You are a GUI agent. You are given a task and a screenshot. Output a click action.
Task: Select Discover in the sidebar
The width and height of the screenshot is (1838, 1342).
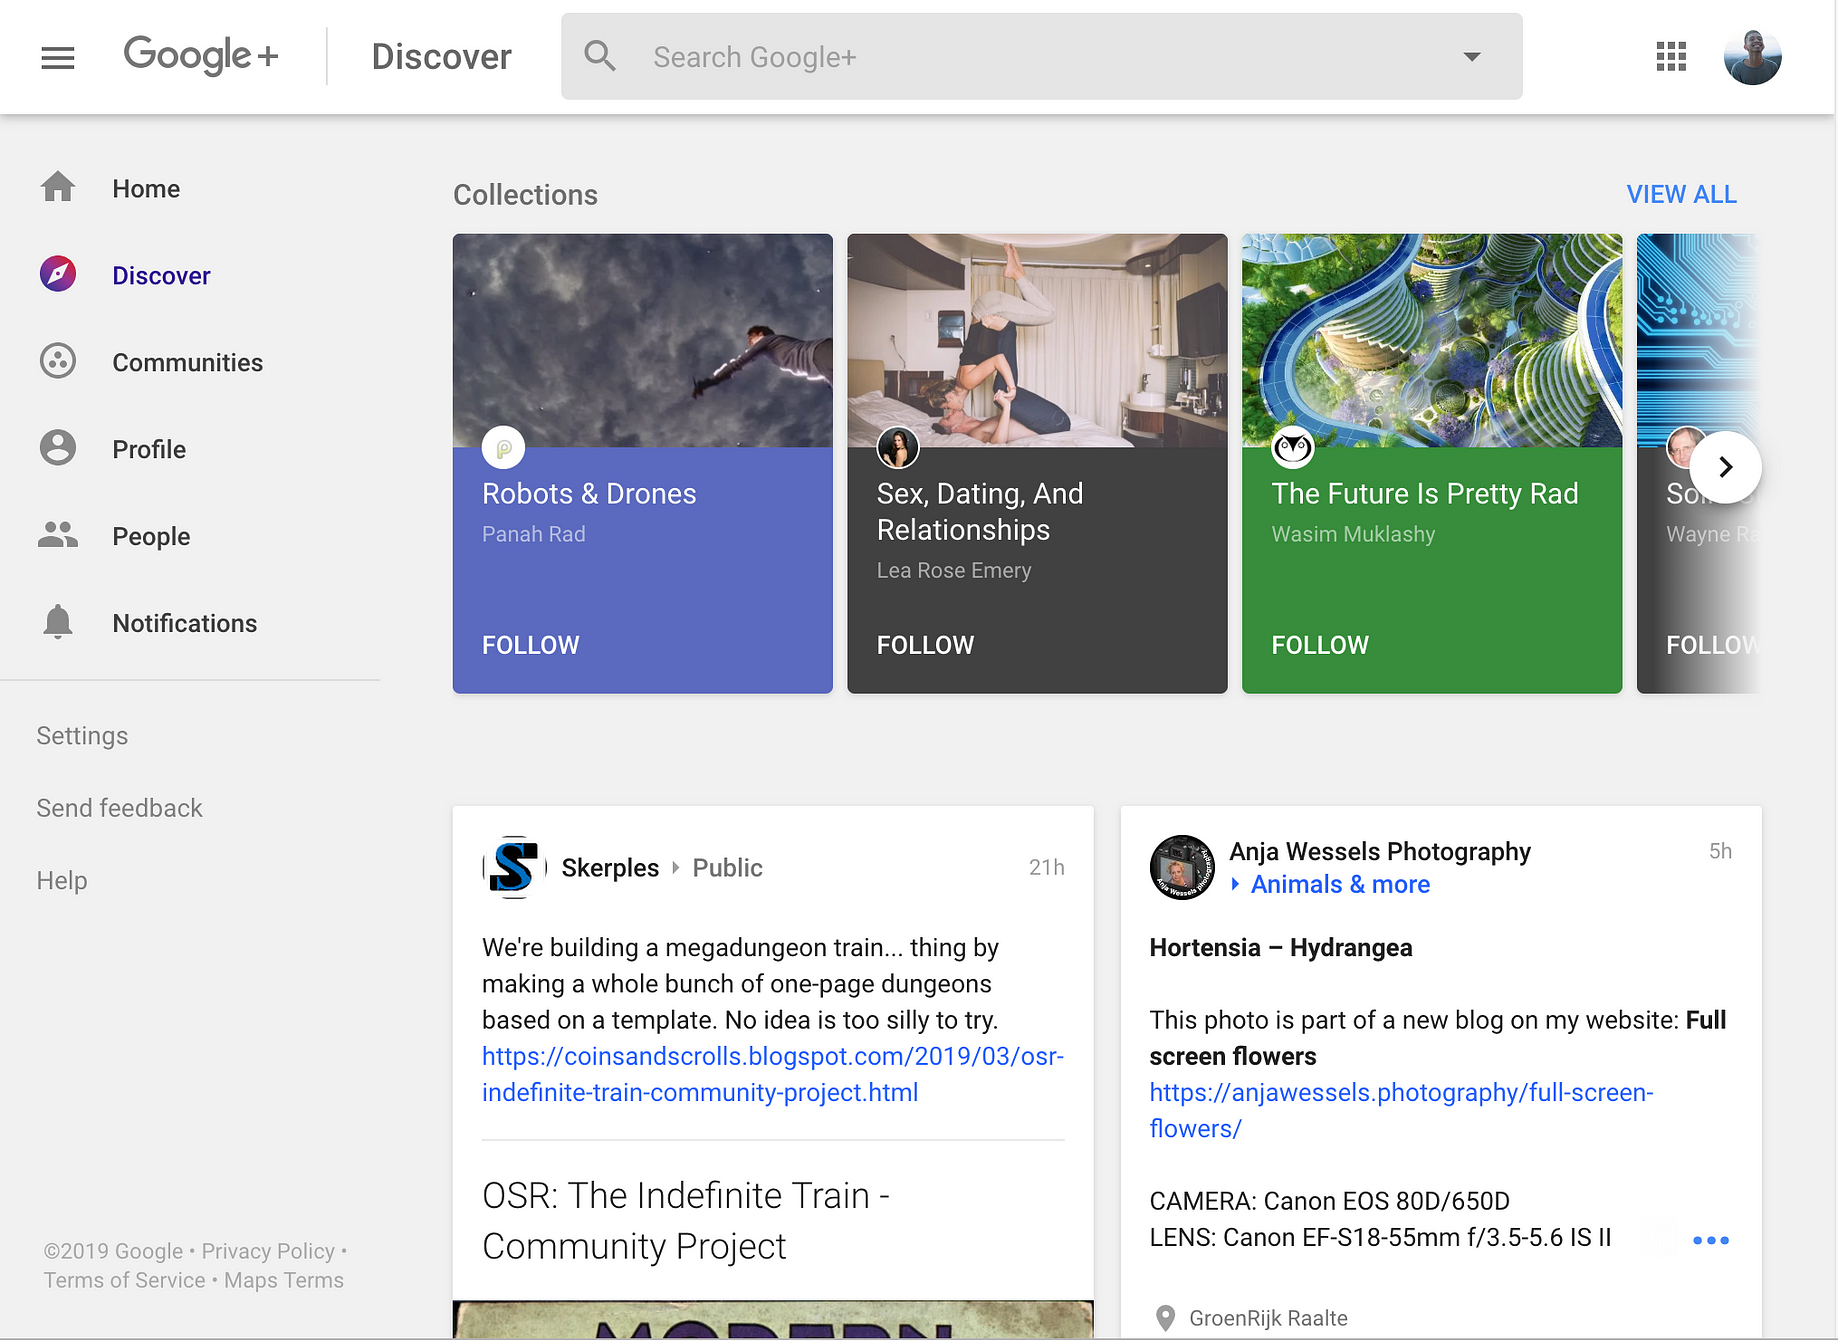click(x=161, y=276)
